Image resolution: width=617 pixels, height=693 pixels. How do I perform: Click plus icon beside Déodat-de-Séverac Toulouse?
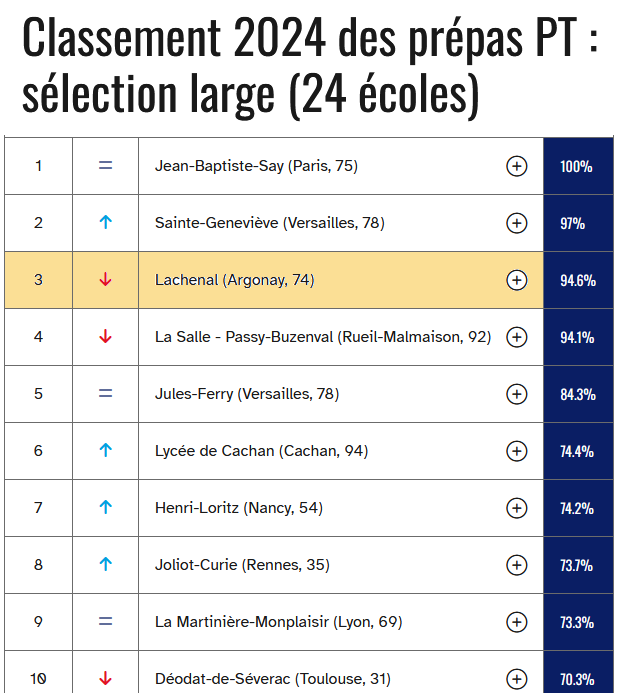click(x=516, y=679)
